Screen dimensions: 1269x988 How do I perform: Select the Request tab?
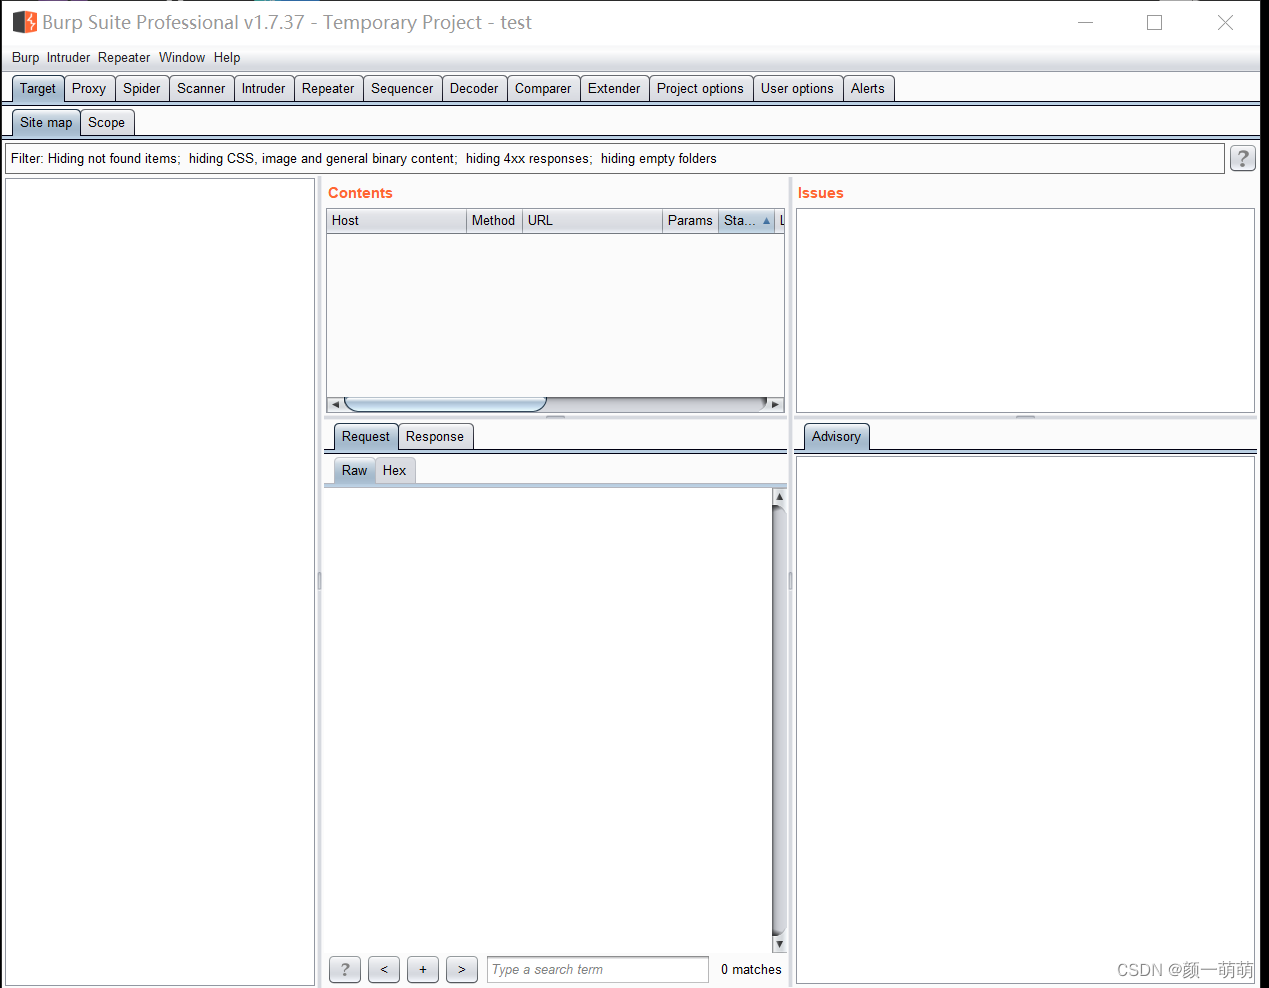(x=366, y=436)
